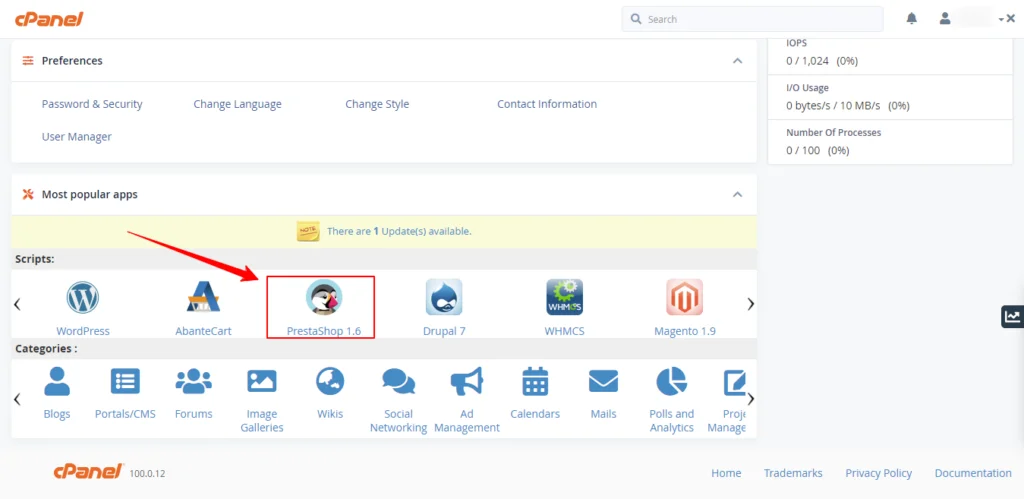Click the PrestaShop 1.6 icon

[324, 298]
